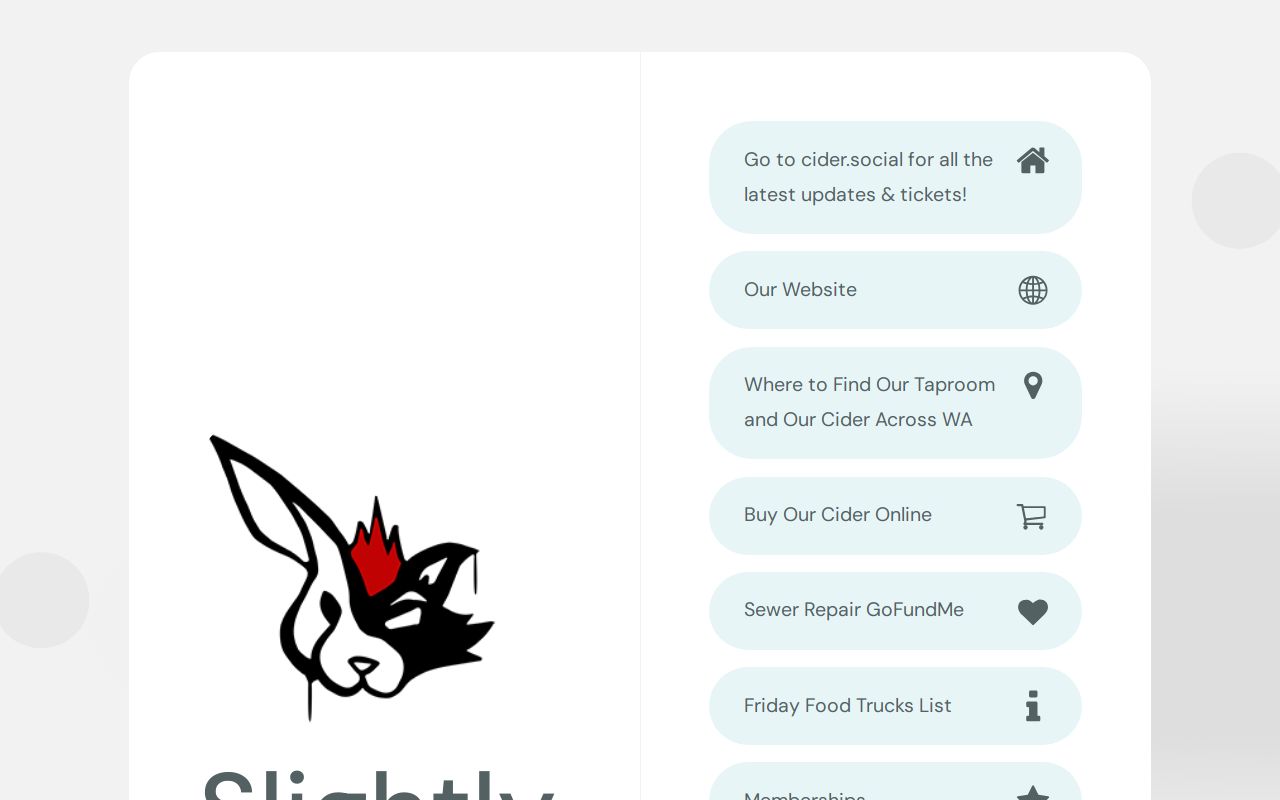Click the large Slightly heading text
The height and width of the screenshot is (800, 1280).
379,786
